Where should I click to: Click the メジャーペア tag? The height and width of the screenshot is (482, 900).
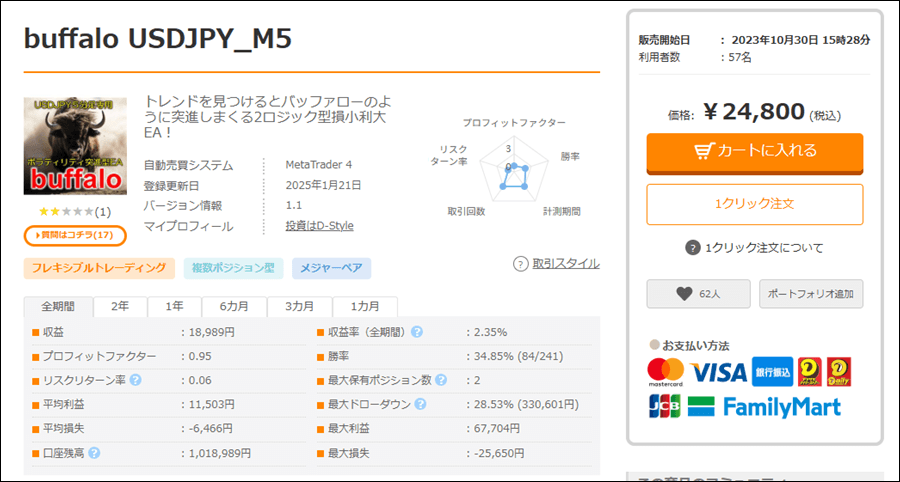332,268
